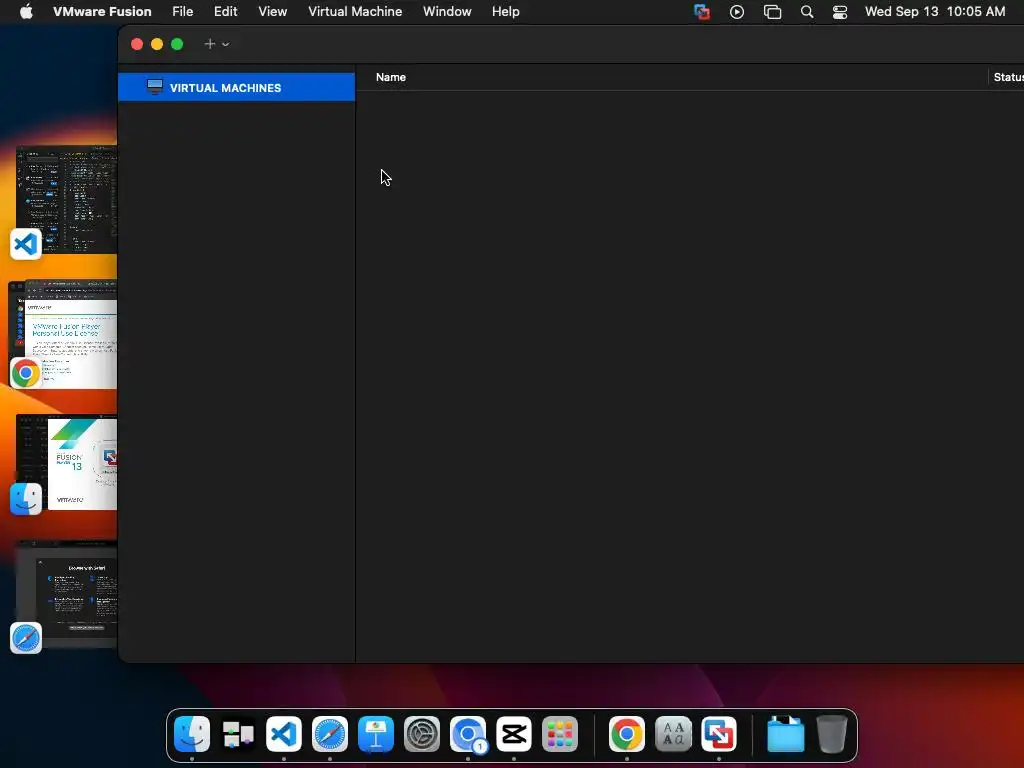
Task: Open the Window menu
Action: click(447, 11)
